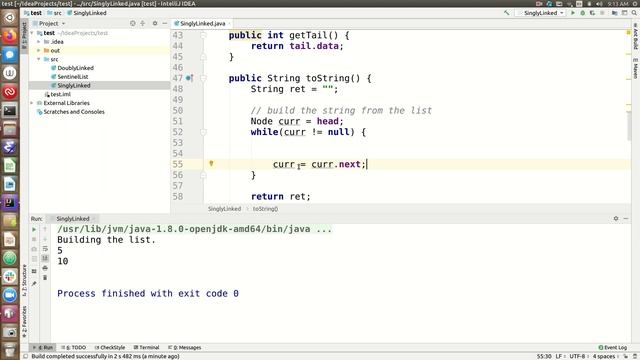Image resolution: width=640 pixels, height=360 pixels.
Task: Open Project Structure icon in top toolbar
Action: tap(614, 13)
